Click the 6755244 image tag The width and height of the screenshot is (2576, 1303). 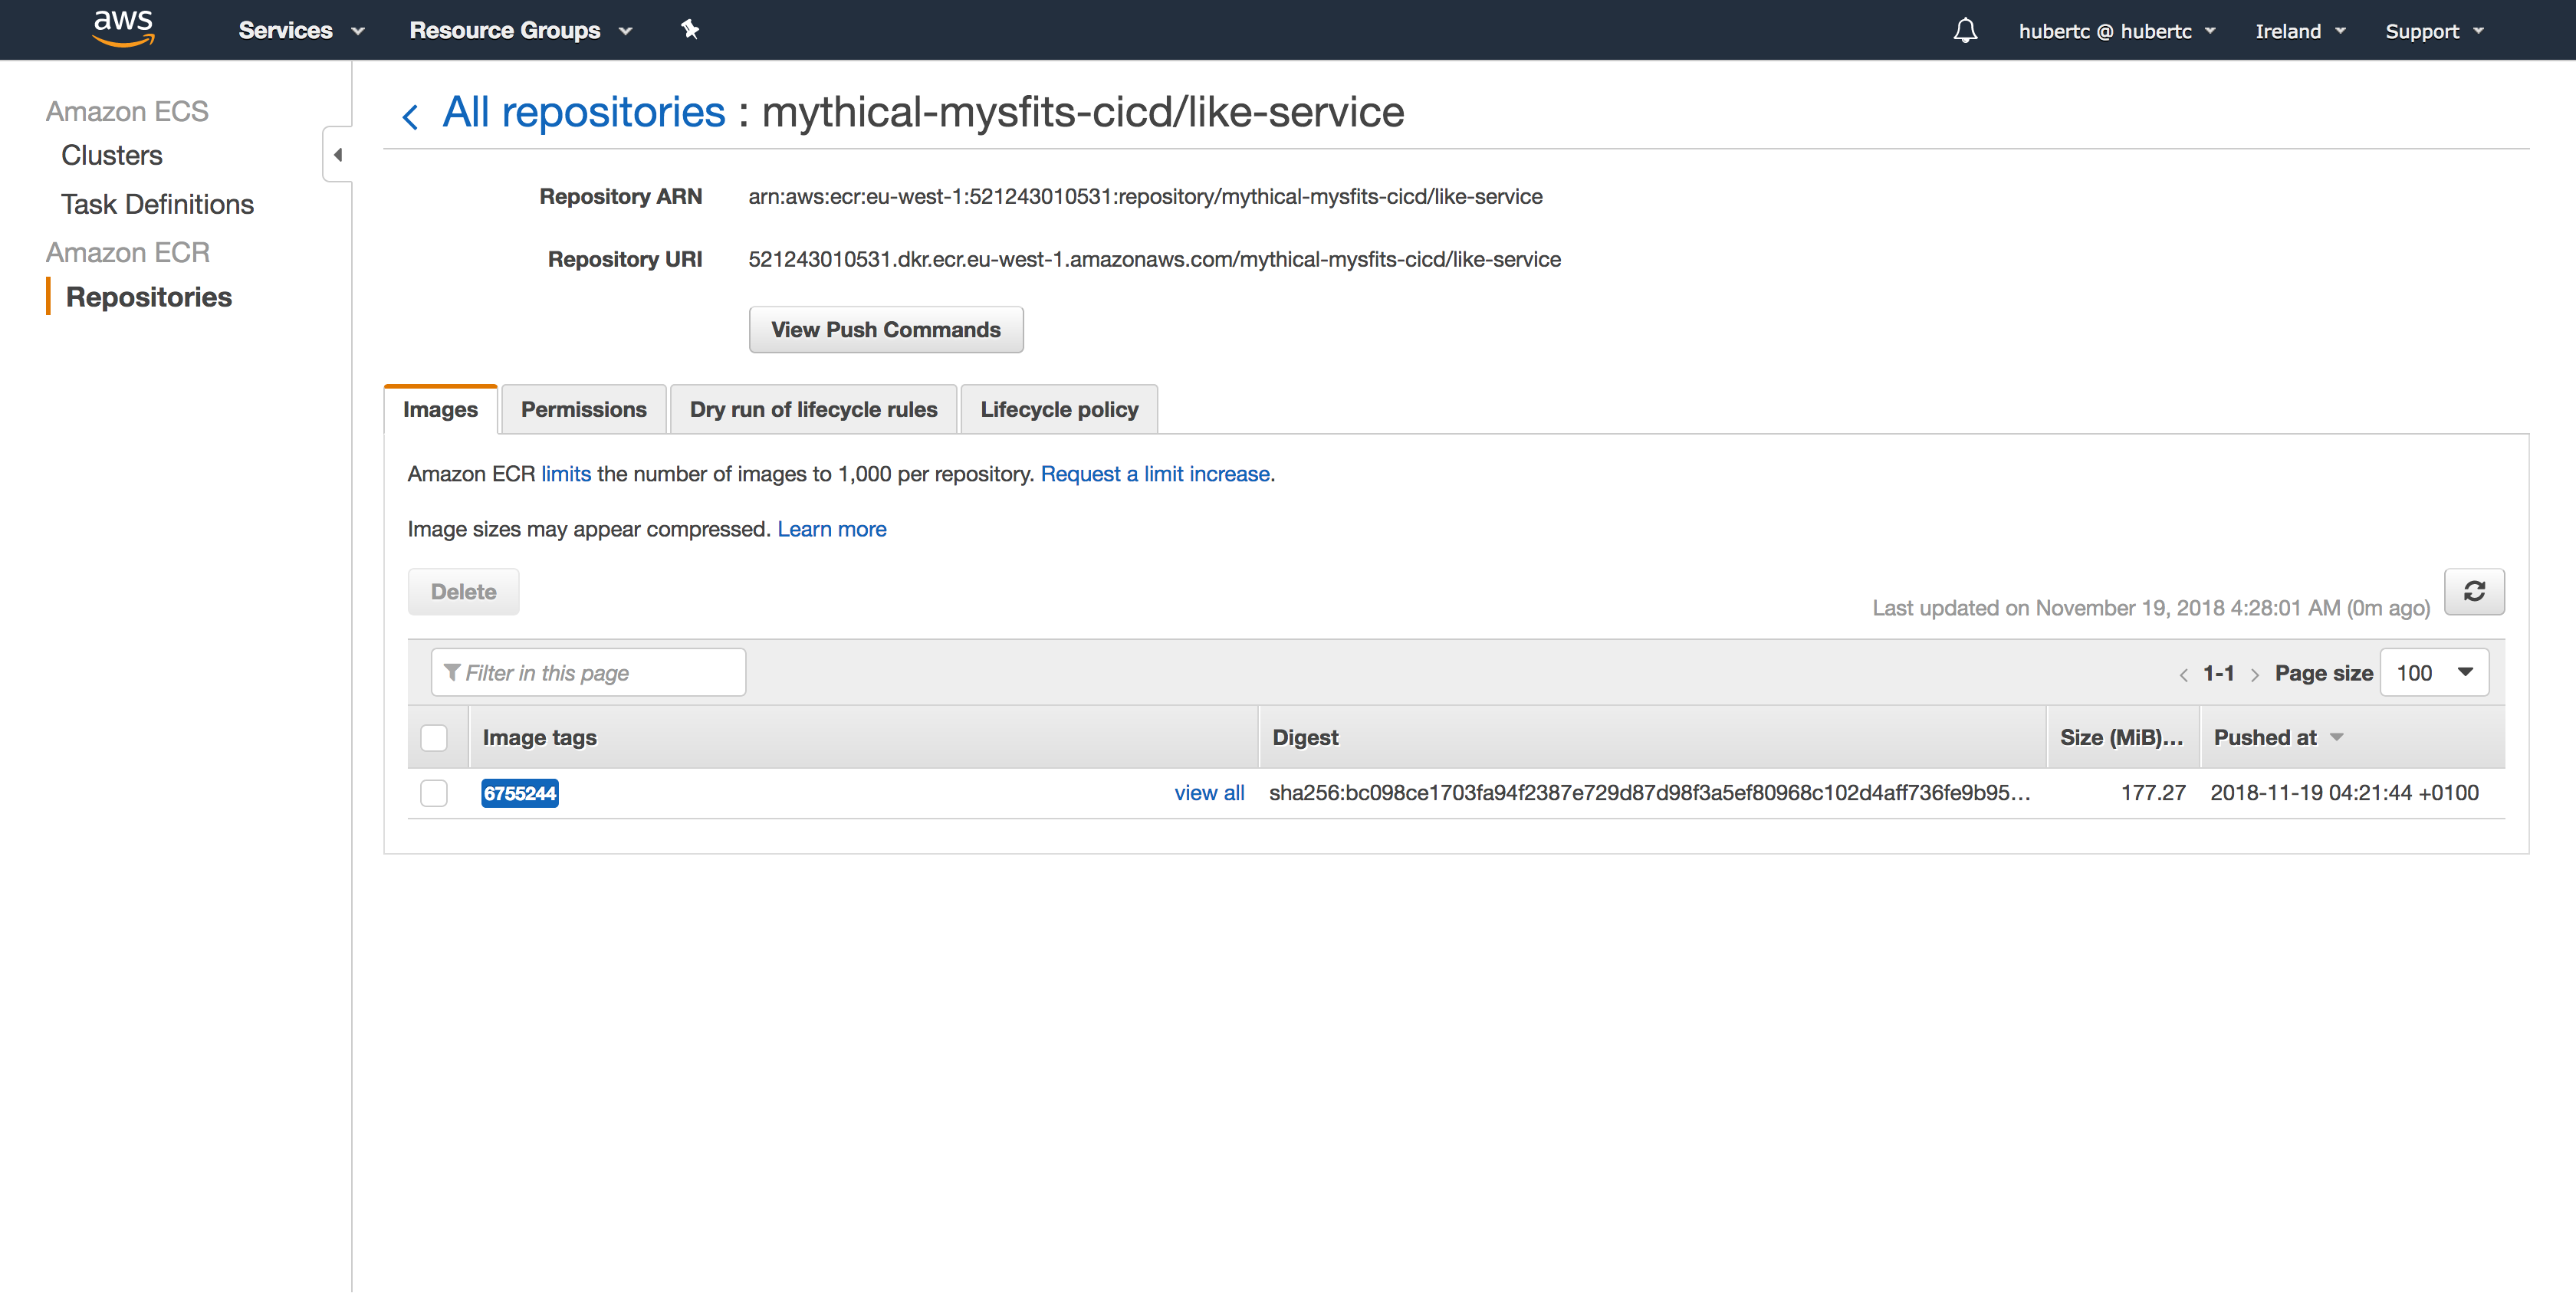click(x=520, y=793)
